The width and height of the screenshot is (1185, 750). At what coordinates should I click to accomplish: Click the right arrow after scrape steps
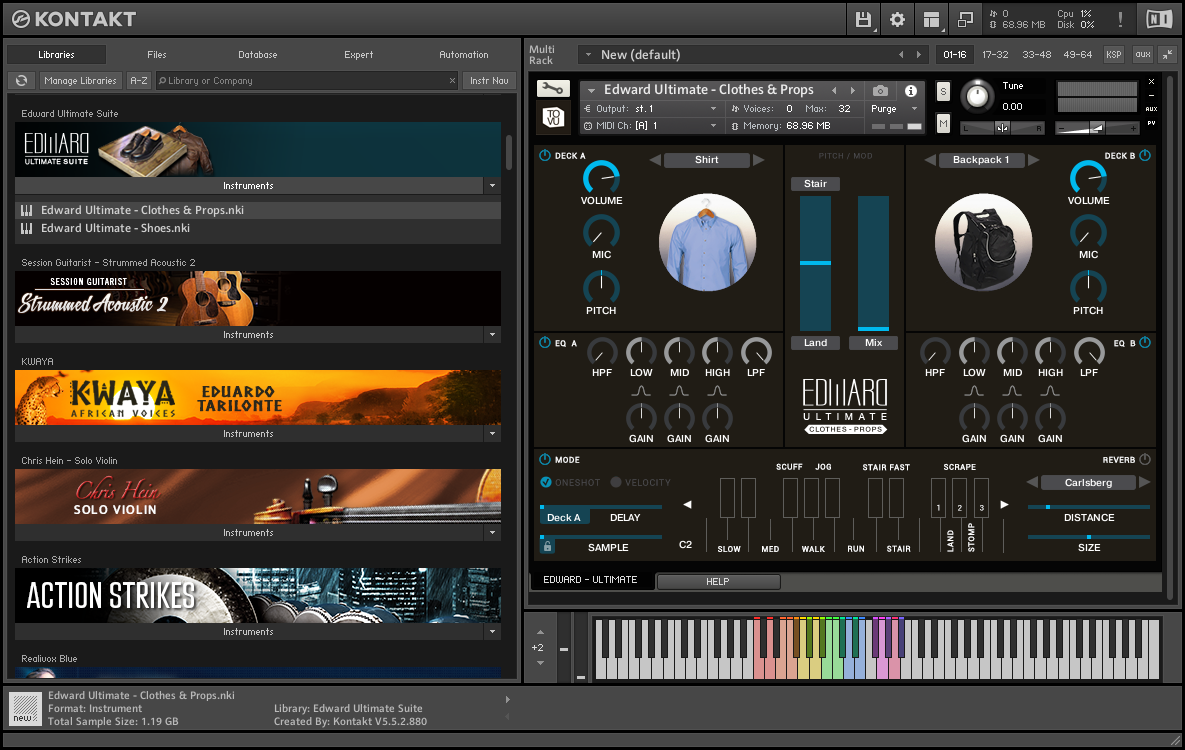coord(1004,504)
